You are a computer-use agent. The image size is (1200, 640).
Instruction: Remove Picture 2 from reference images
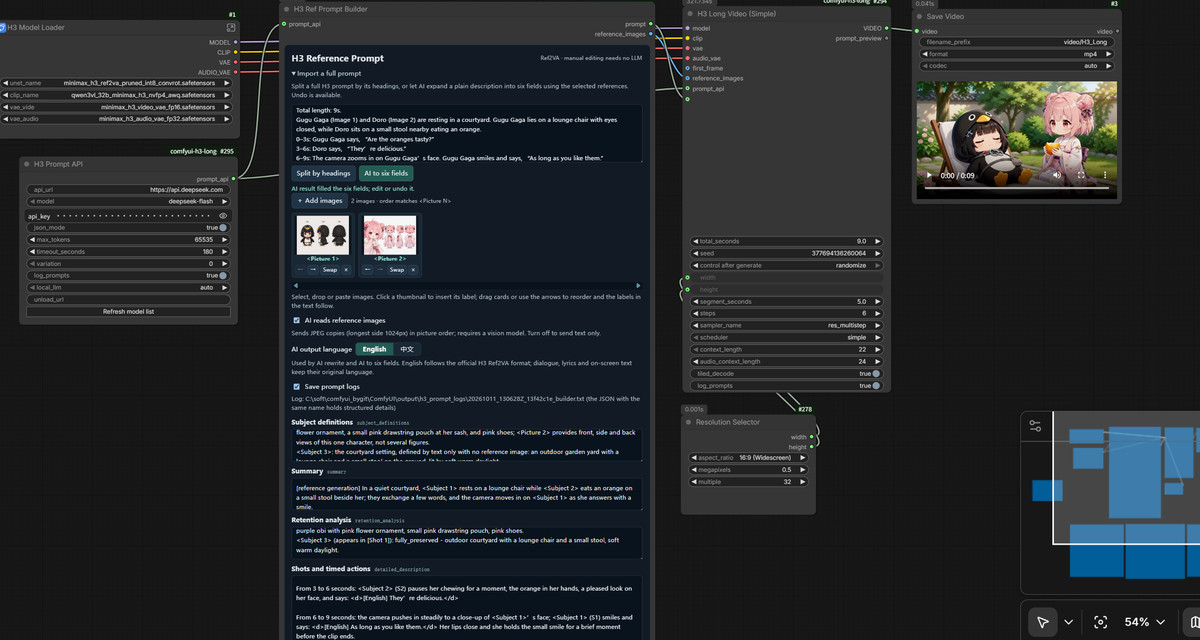click(413, 270)
